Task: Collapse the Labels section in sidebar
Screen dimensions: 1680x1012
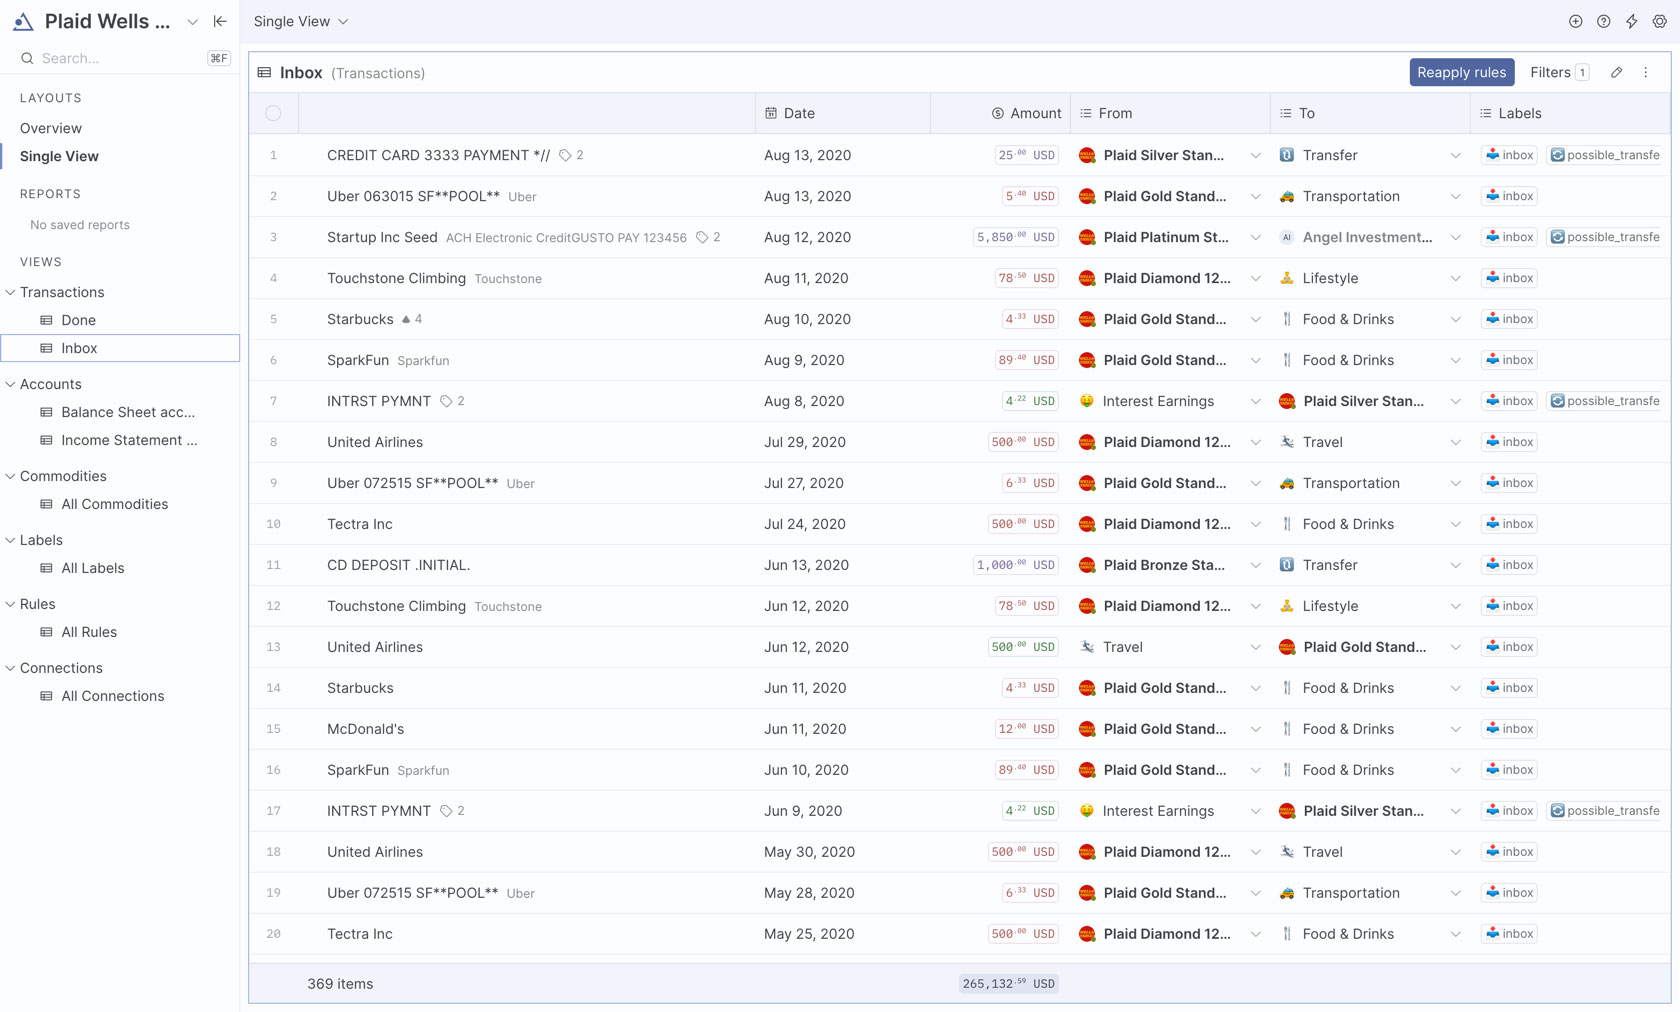Action: pyautogui.click(x=10, y=540)
